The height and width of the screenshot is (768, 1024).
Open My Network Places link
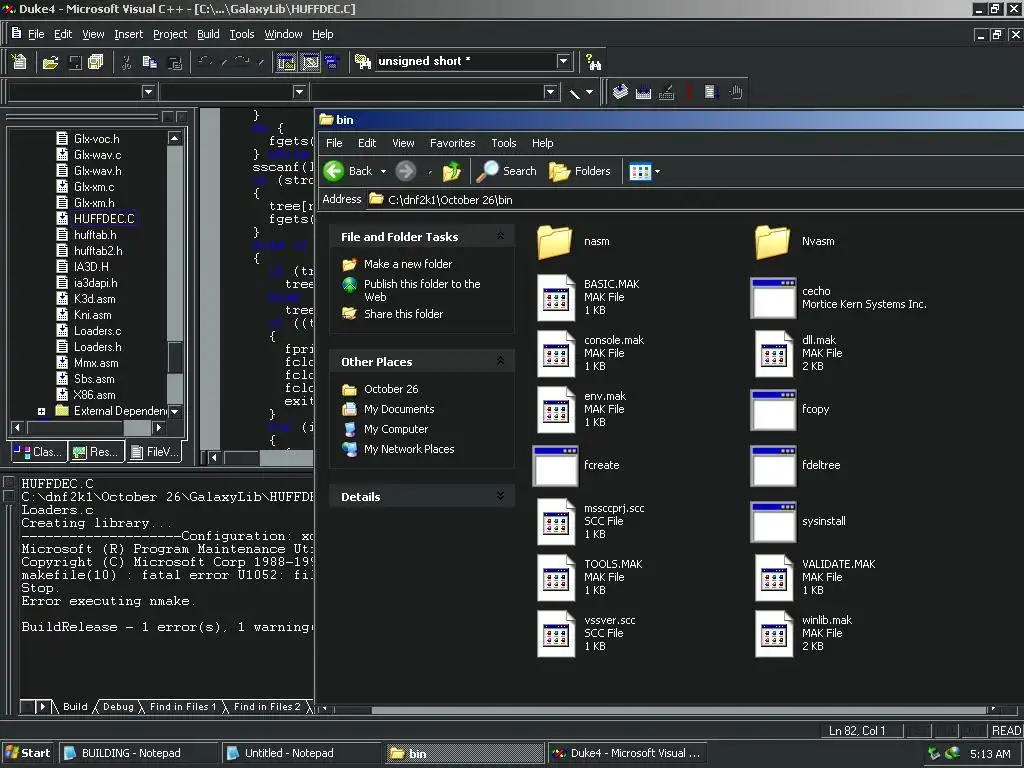409,449
